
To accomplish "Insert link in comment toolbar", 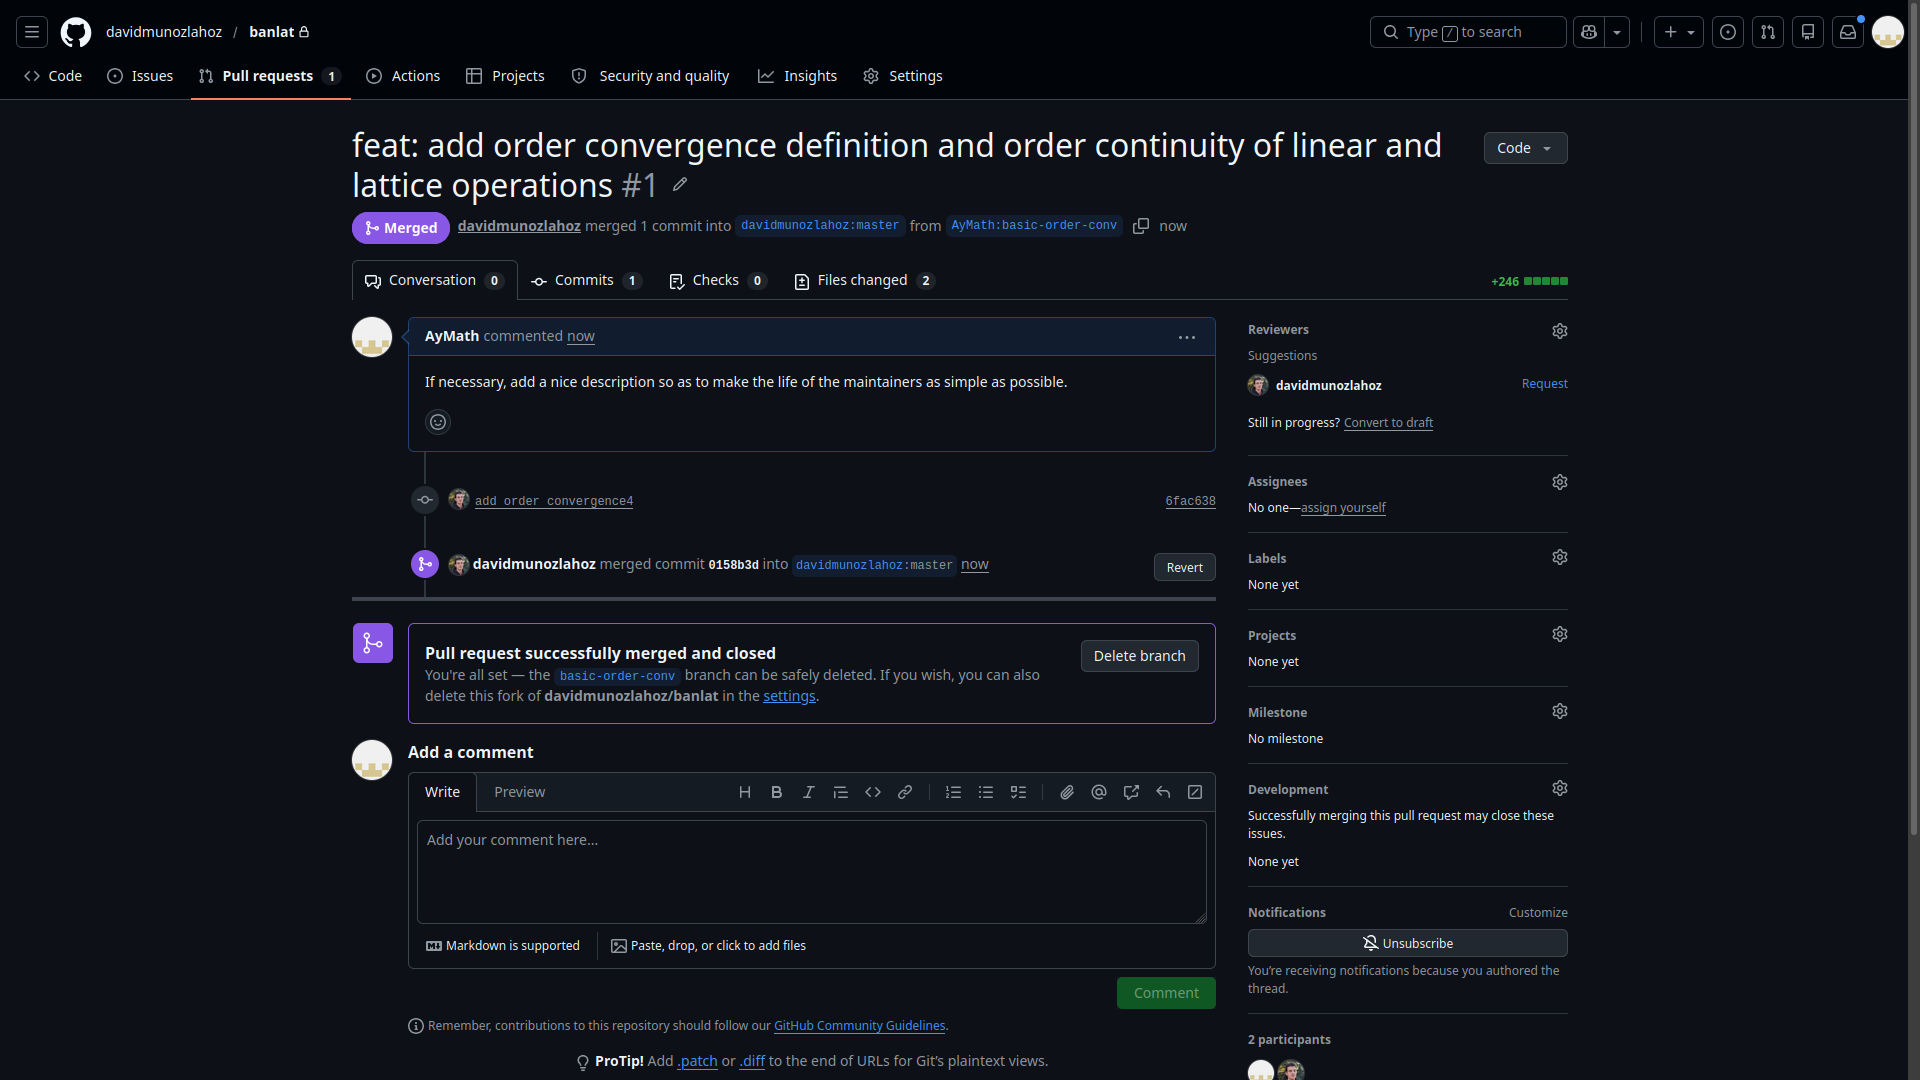I will (905, 792).
